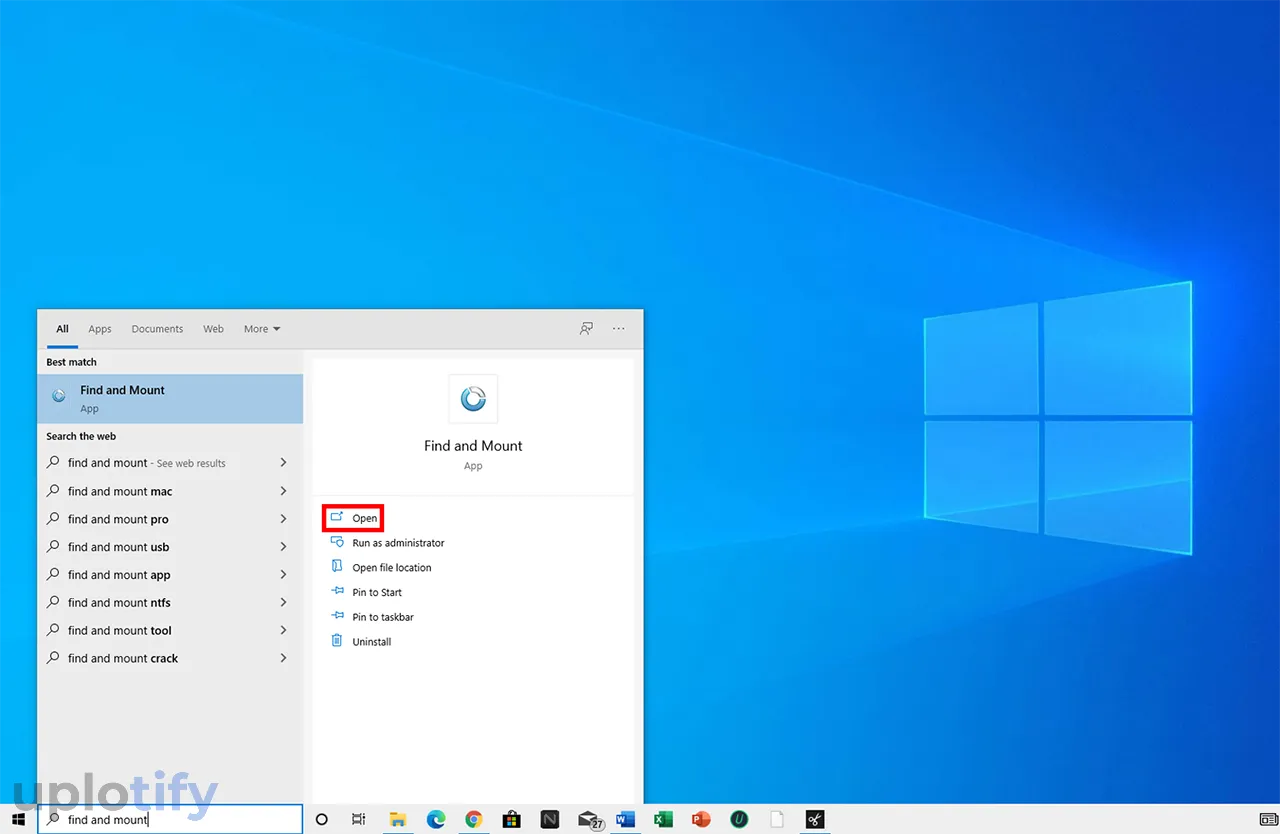Select 'find and mount pro' web suggestion
Image resolution: width=1280 pixels, height=834 pixels.
[x=170, y=519]
